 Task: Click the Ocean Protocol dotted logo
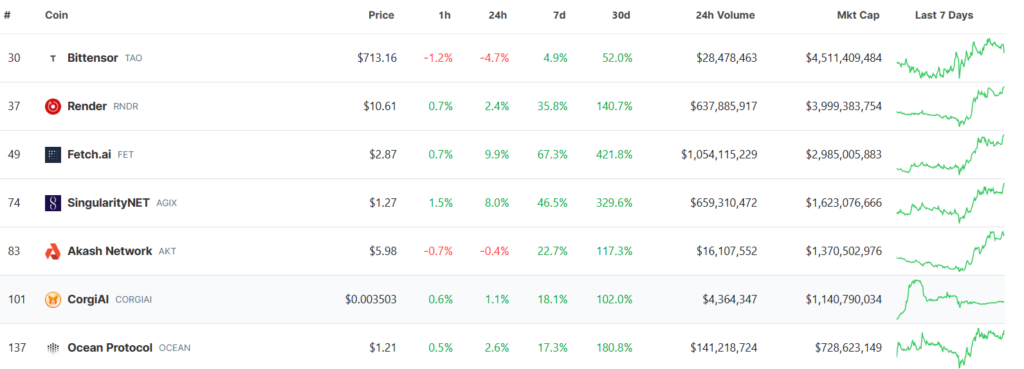tap(53, 348)
